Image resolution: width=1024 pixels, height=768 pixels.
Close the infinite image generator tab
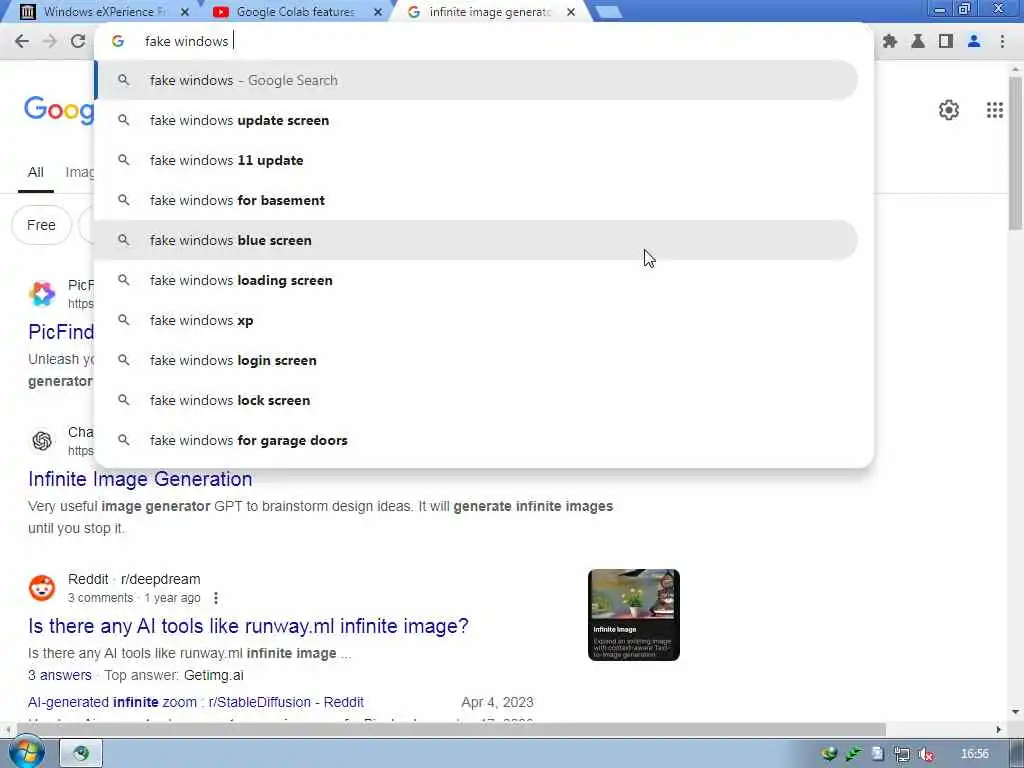pyautogui.click(x=571, y=12)
